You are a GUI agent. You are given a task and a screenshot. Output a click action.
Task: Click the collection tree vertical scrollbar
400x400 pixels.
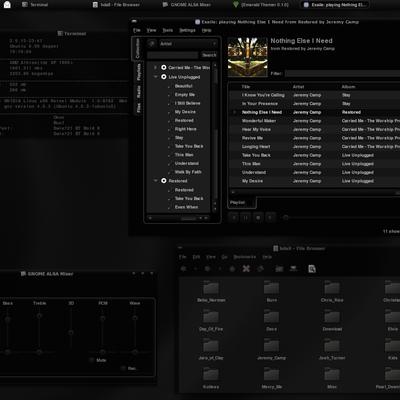pos(215,137)
